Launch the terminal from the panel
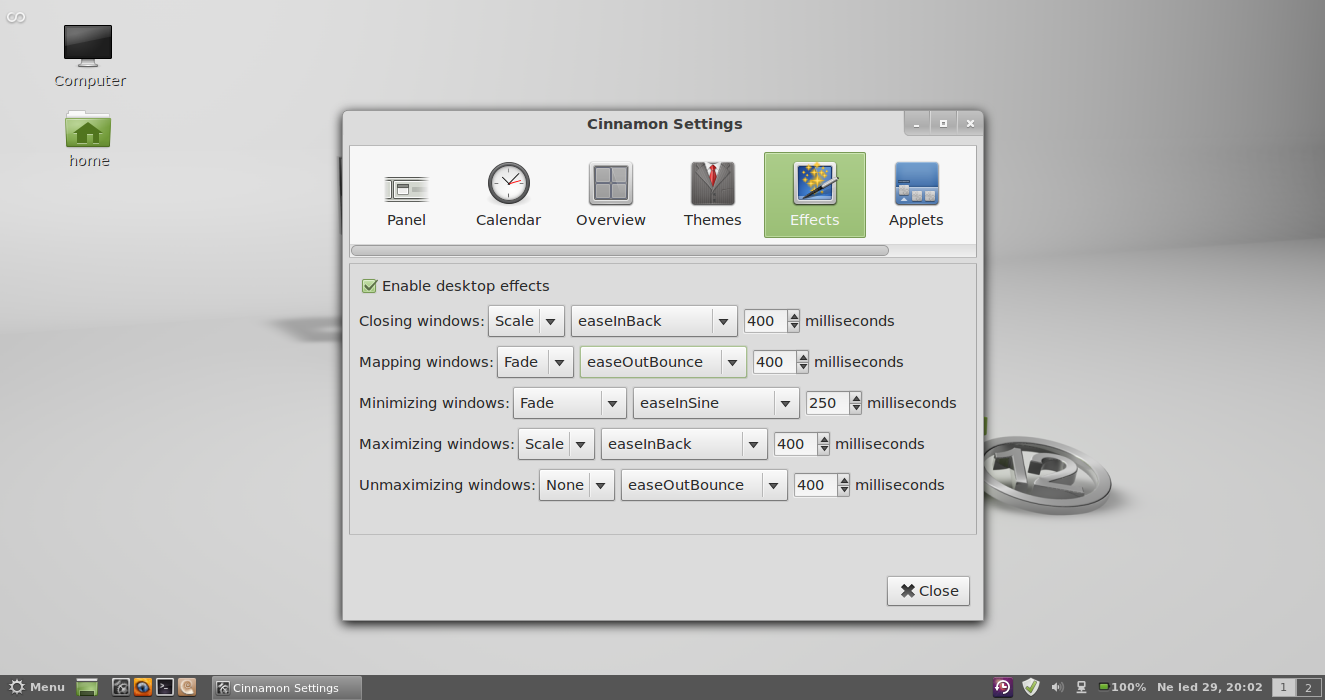1325x700 pixels. tap(165, 687)
